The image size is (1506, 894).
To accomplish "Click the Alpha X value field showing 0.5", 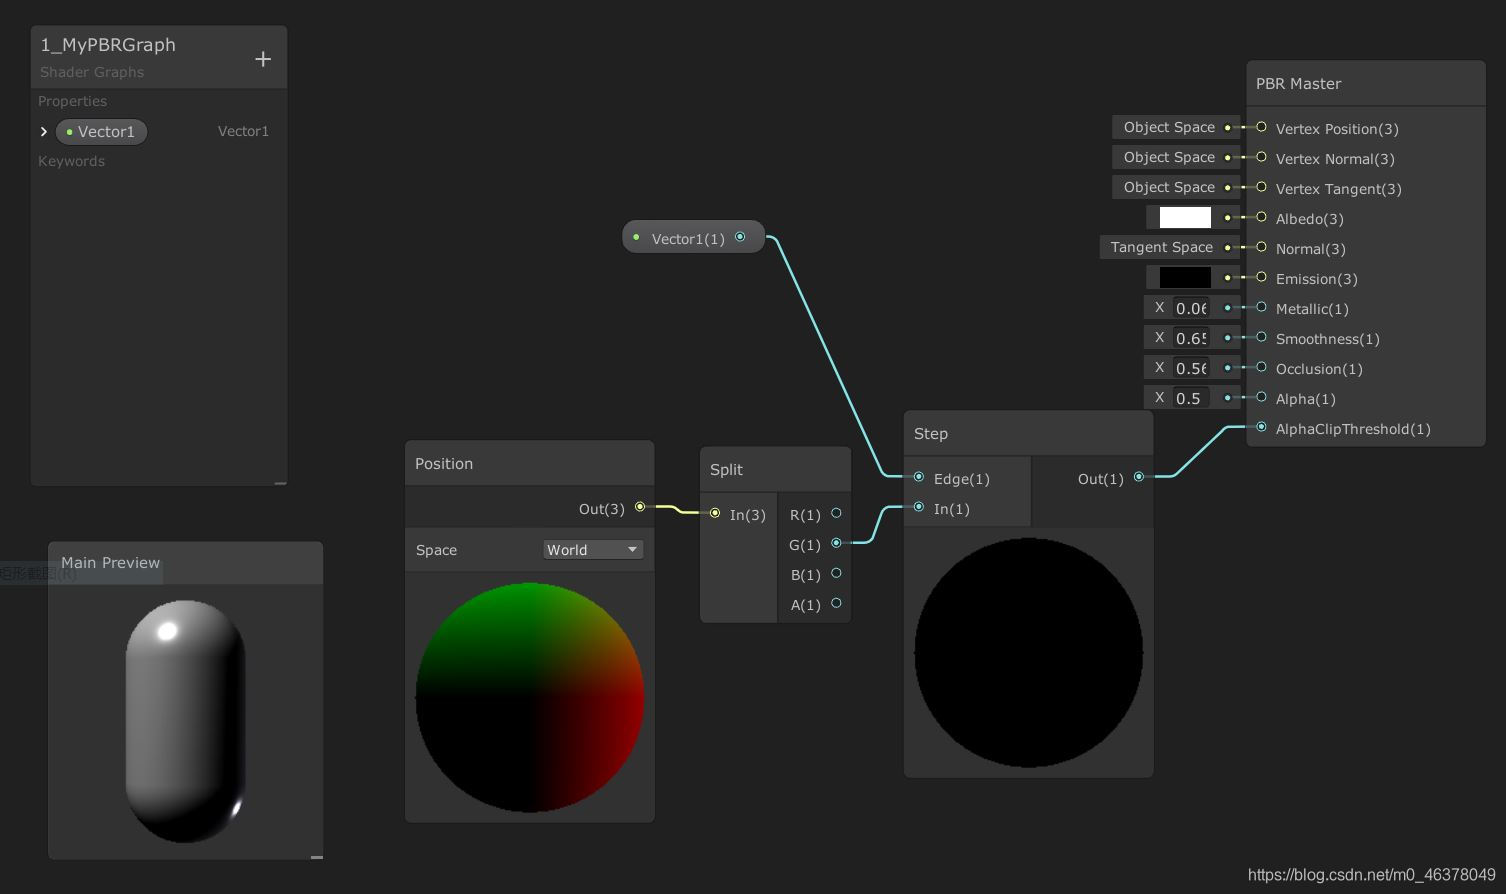I will (1191, 398).
